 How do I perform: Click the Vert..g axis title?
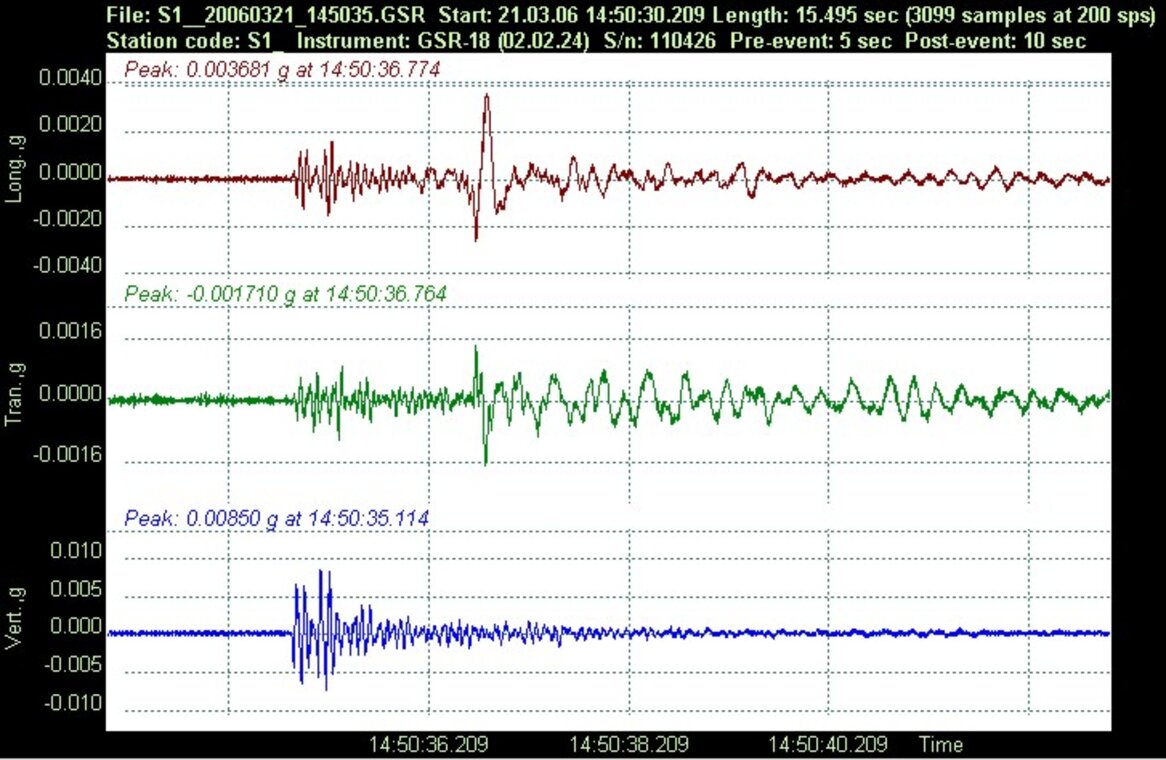(x=14, y=621)
